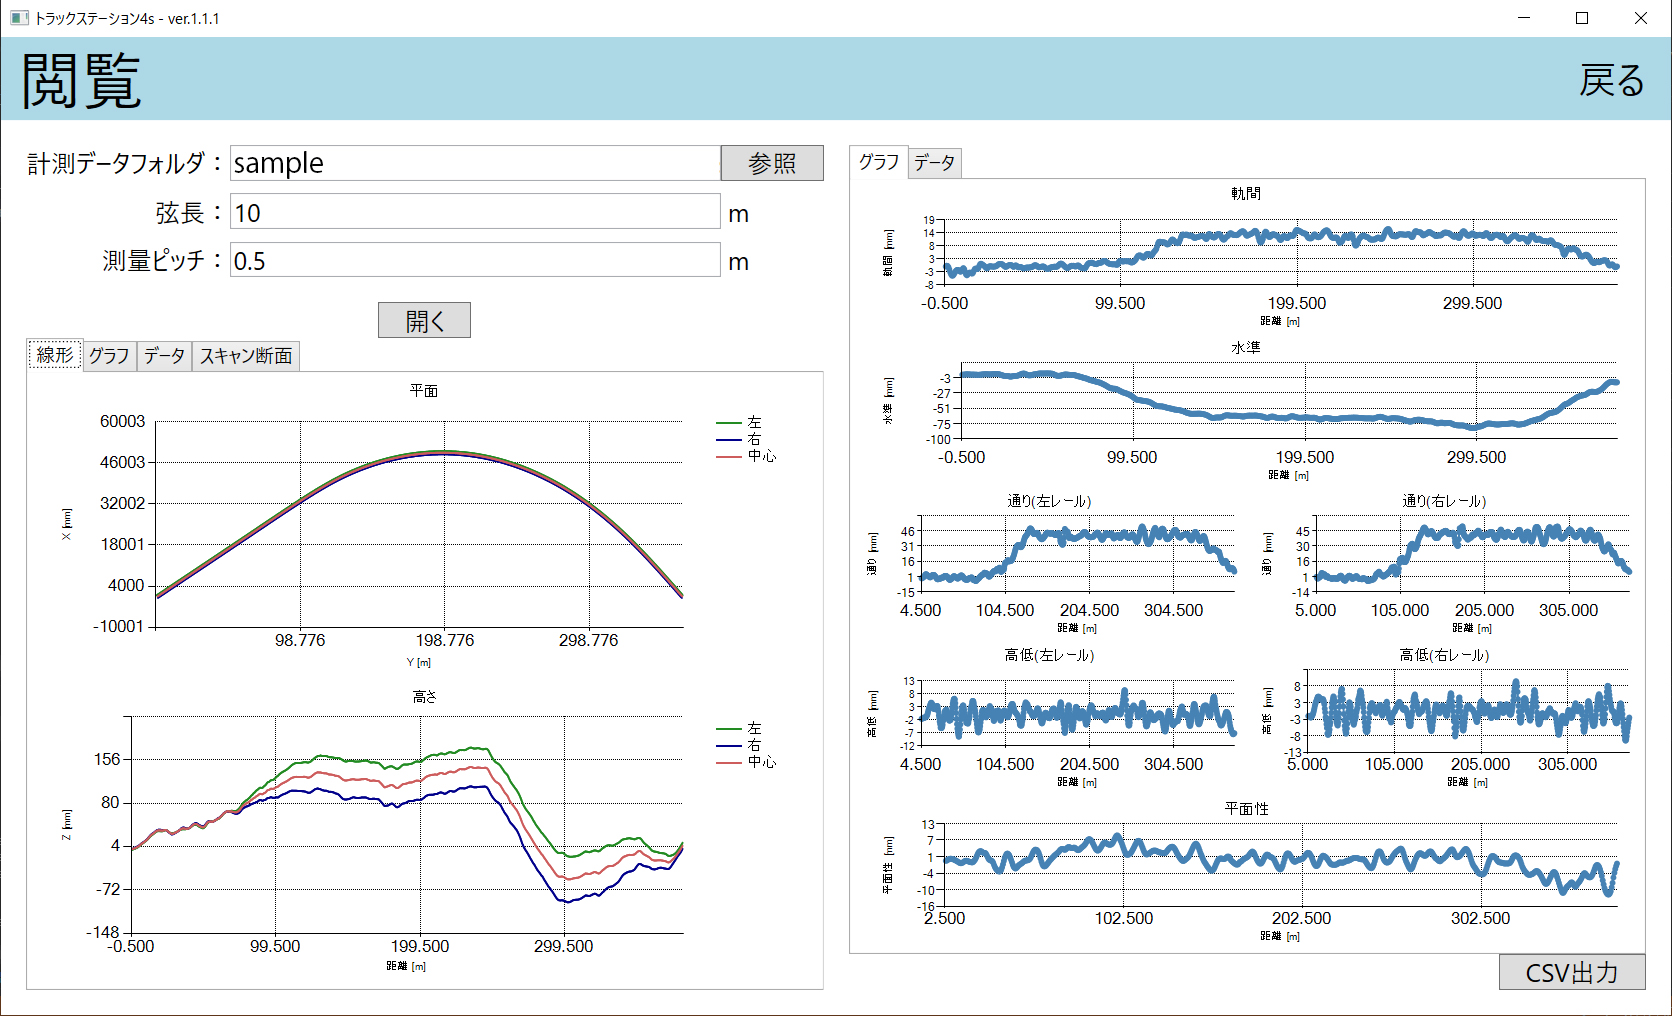Click the Y [m] axis caption
This screenshot has height=1016, width=1672.
[418, 662]
